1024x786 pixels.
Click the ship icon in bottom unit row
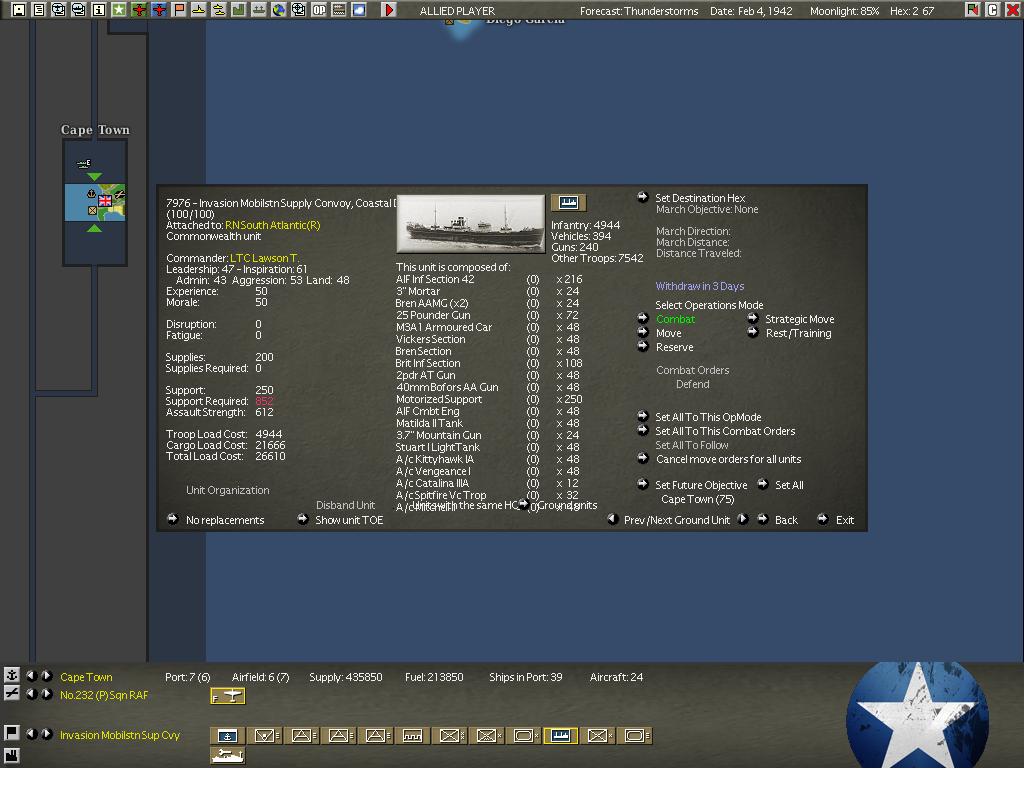pos(228,756)
